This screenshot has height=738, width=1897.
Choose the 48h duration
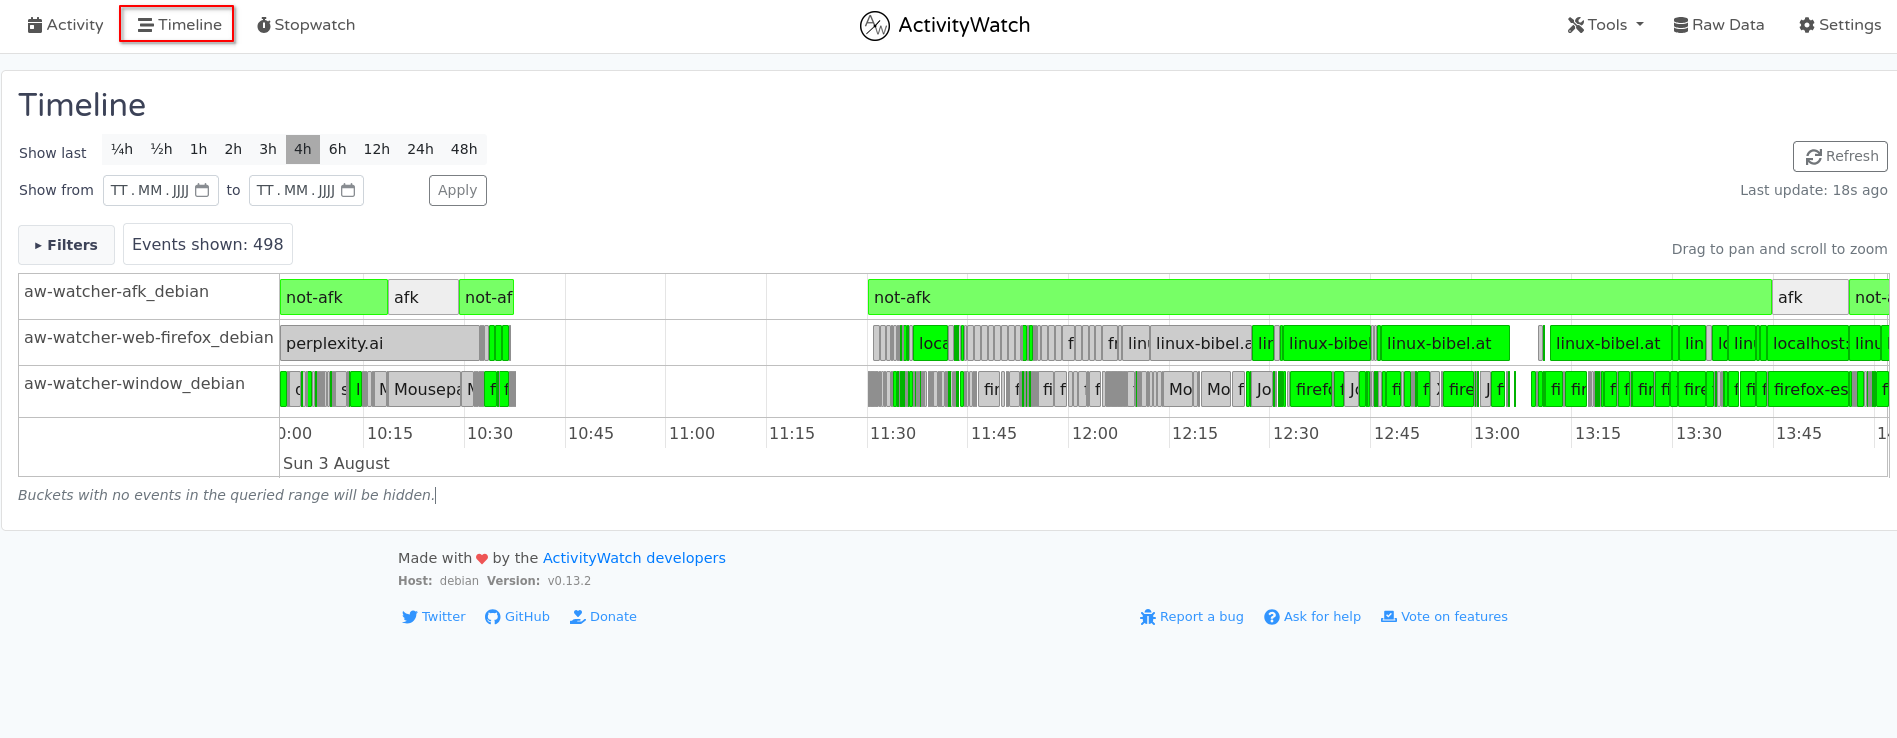464,149
